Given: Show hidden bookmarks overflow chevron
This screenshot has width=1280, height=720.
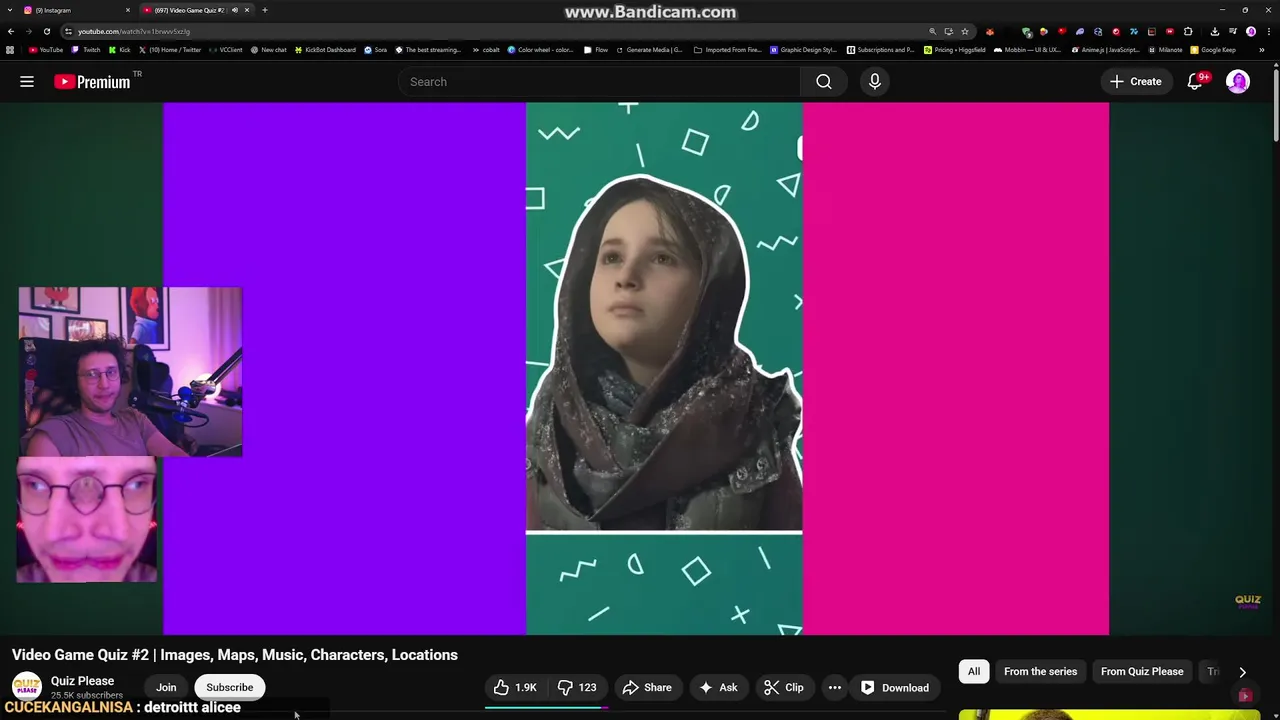Looking at the screenshot, I should pos(1260,50).
